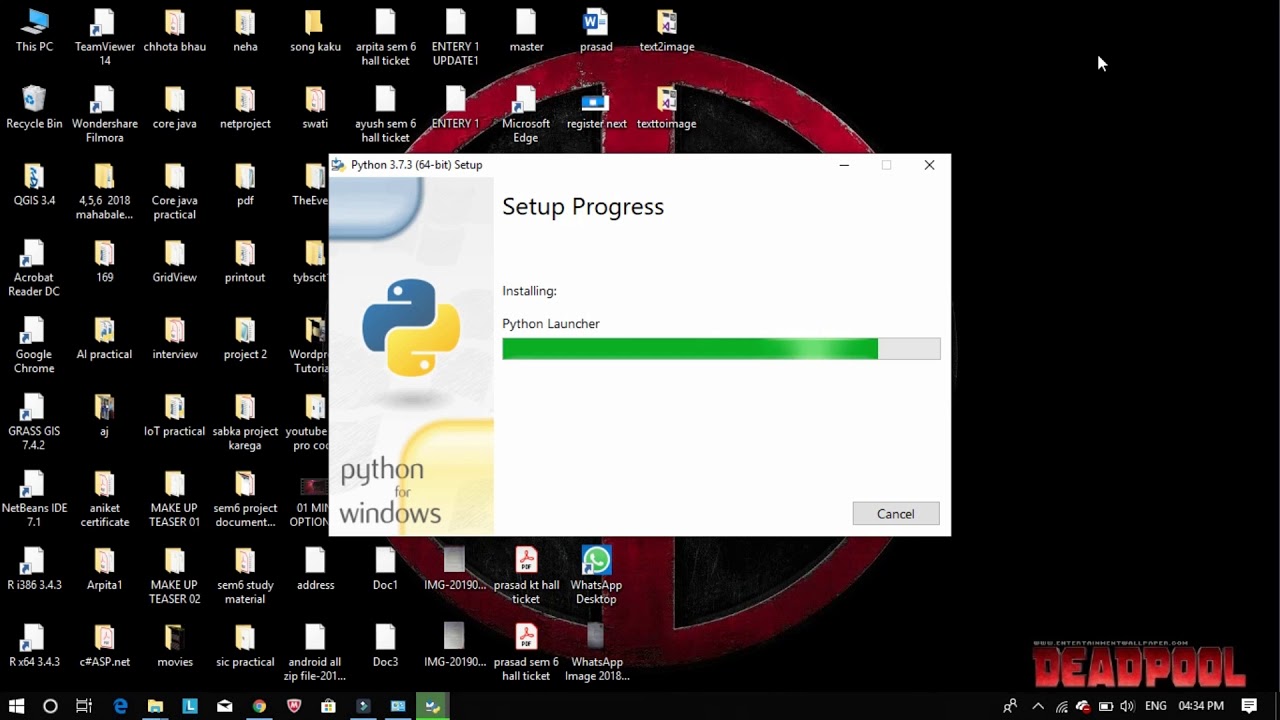Select the chhota bhau folder

[174, 31]
